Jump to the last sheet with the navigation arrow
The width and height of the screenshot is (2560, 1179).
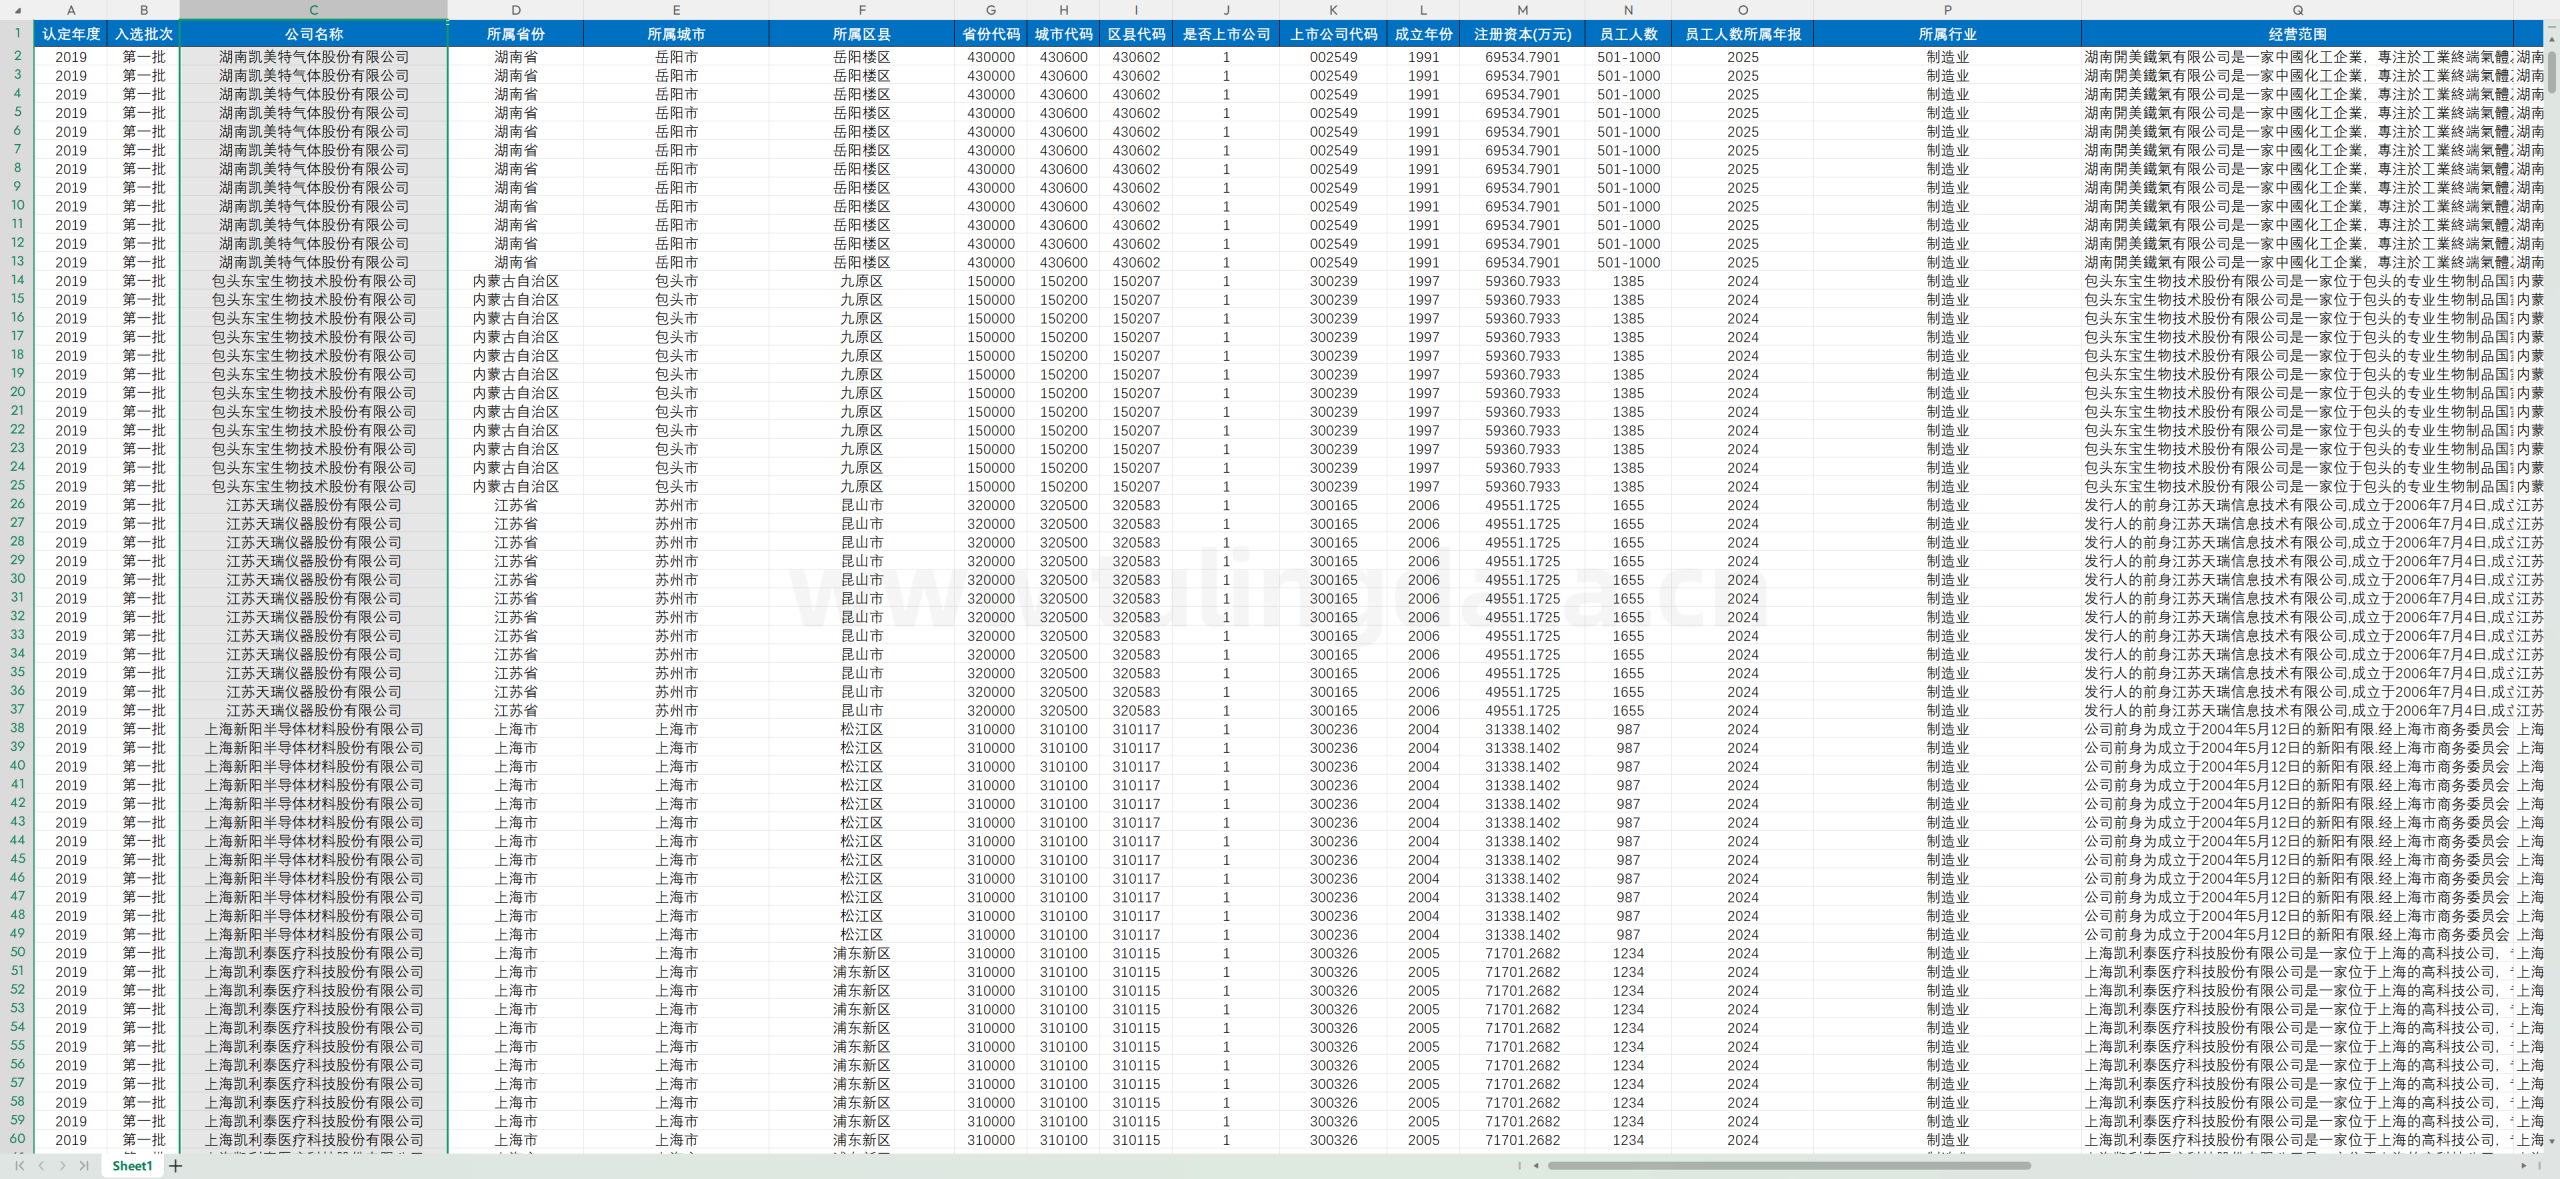(84, 1165)
